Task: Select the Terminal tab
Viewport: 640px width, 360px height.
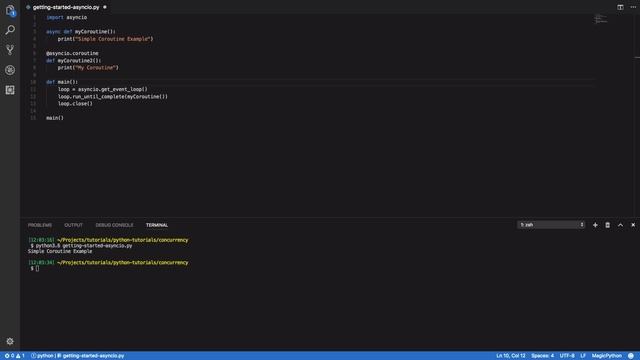Action: tap(157, 225)
